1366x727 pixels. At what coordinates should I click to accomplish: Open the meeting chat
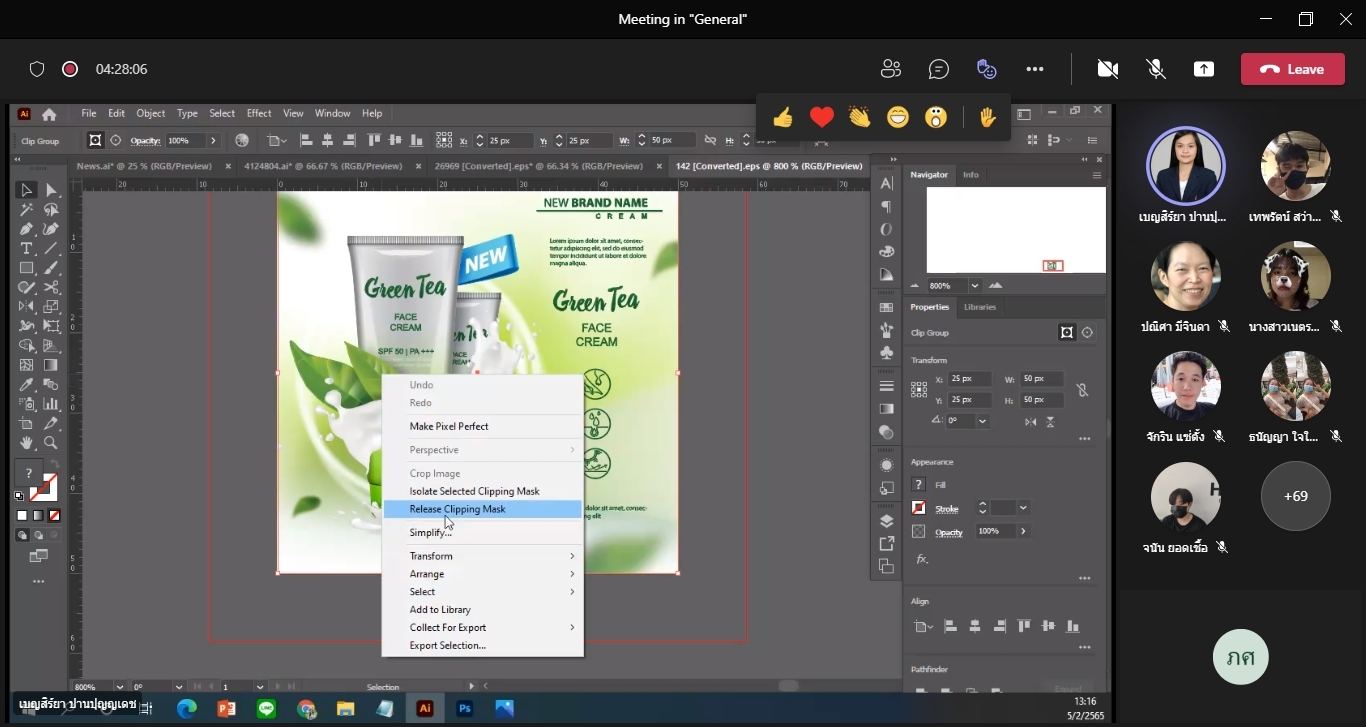coord(938,69)
